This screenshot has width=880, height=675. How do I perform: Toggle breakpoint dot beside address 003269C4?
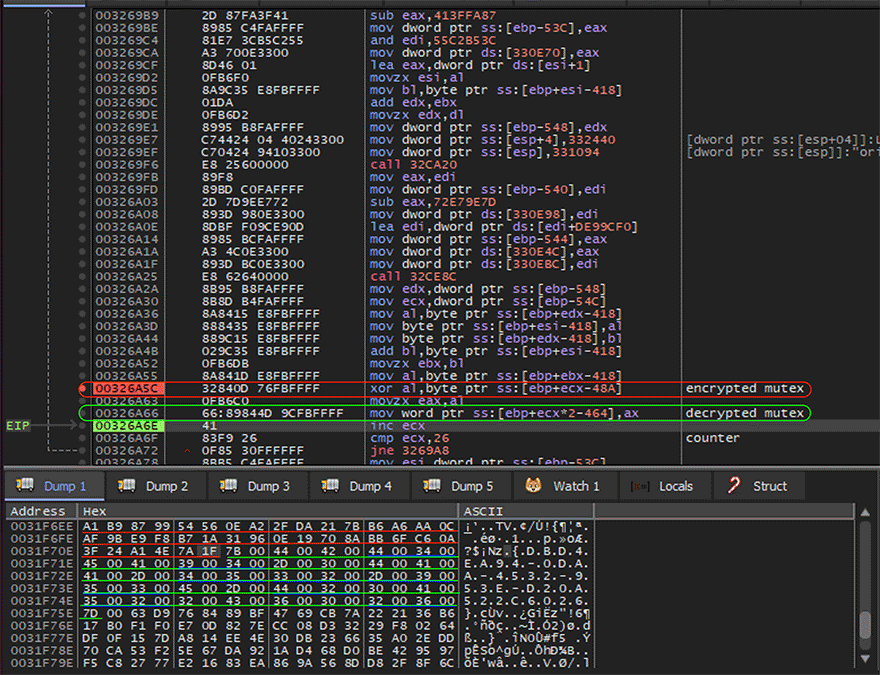[82, 40]
